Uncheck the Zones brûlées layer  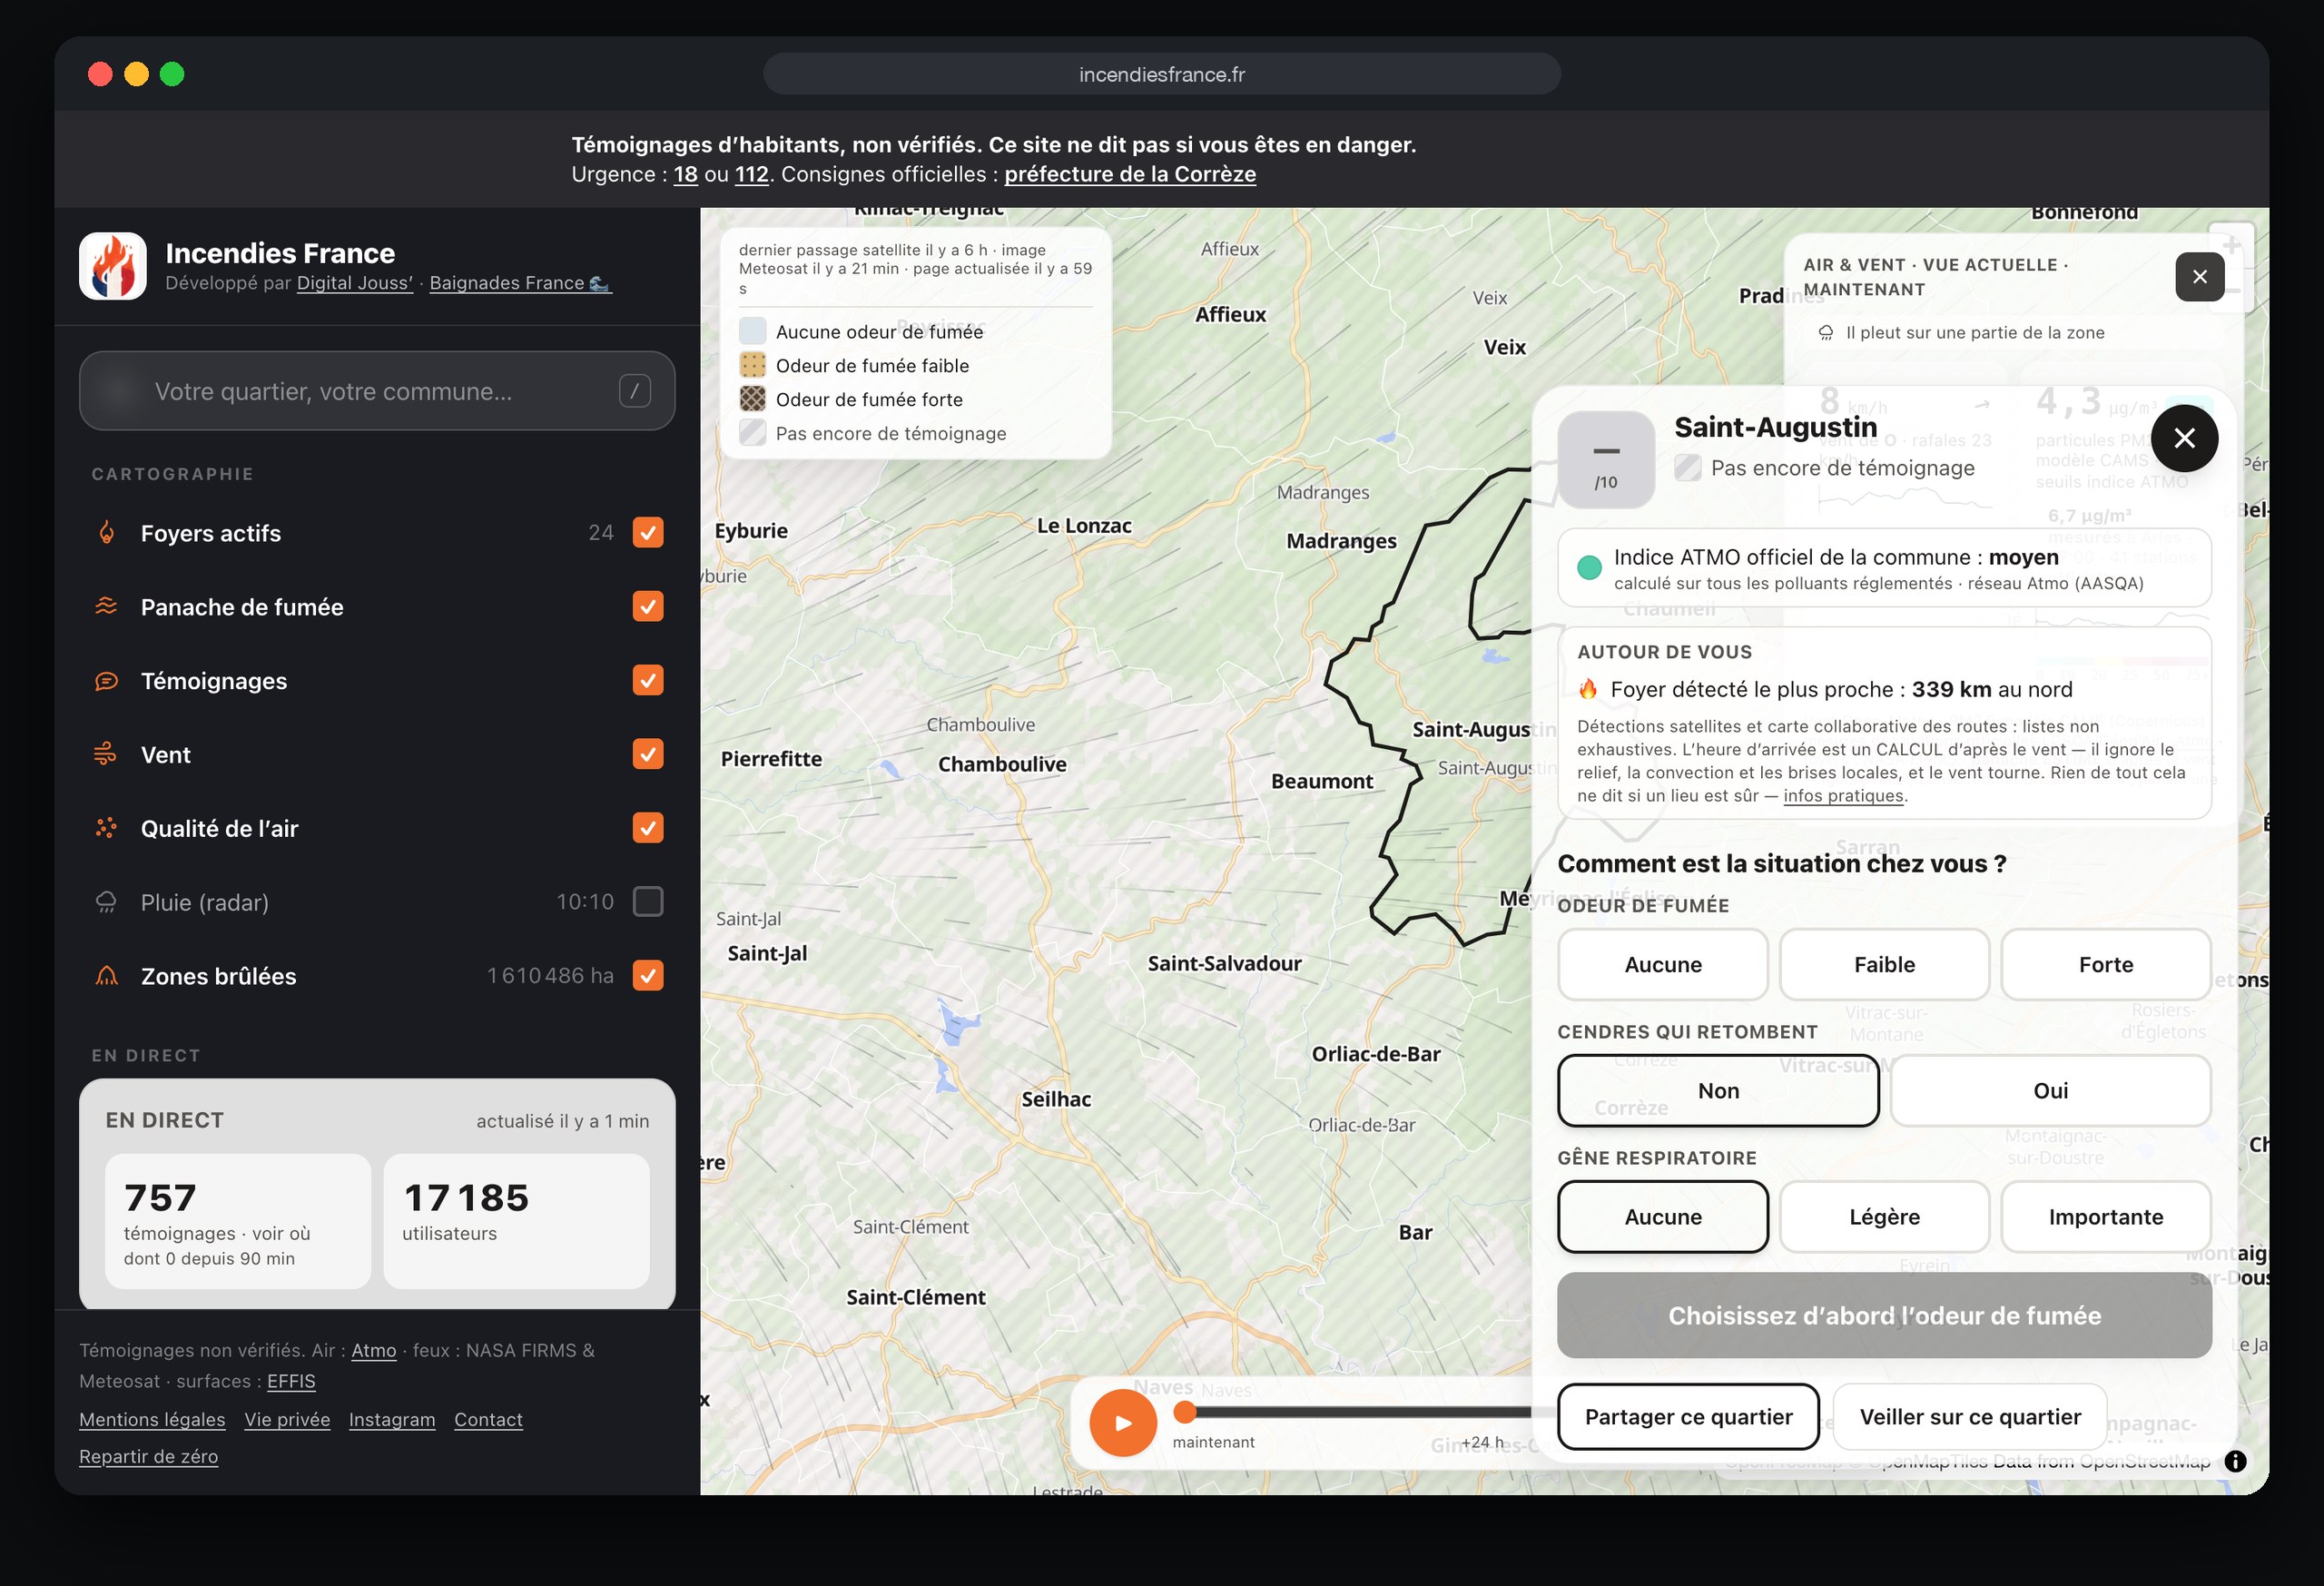[x=648, y=976]
